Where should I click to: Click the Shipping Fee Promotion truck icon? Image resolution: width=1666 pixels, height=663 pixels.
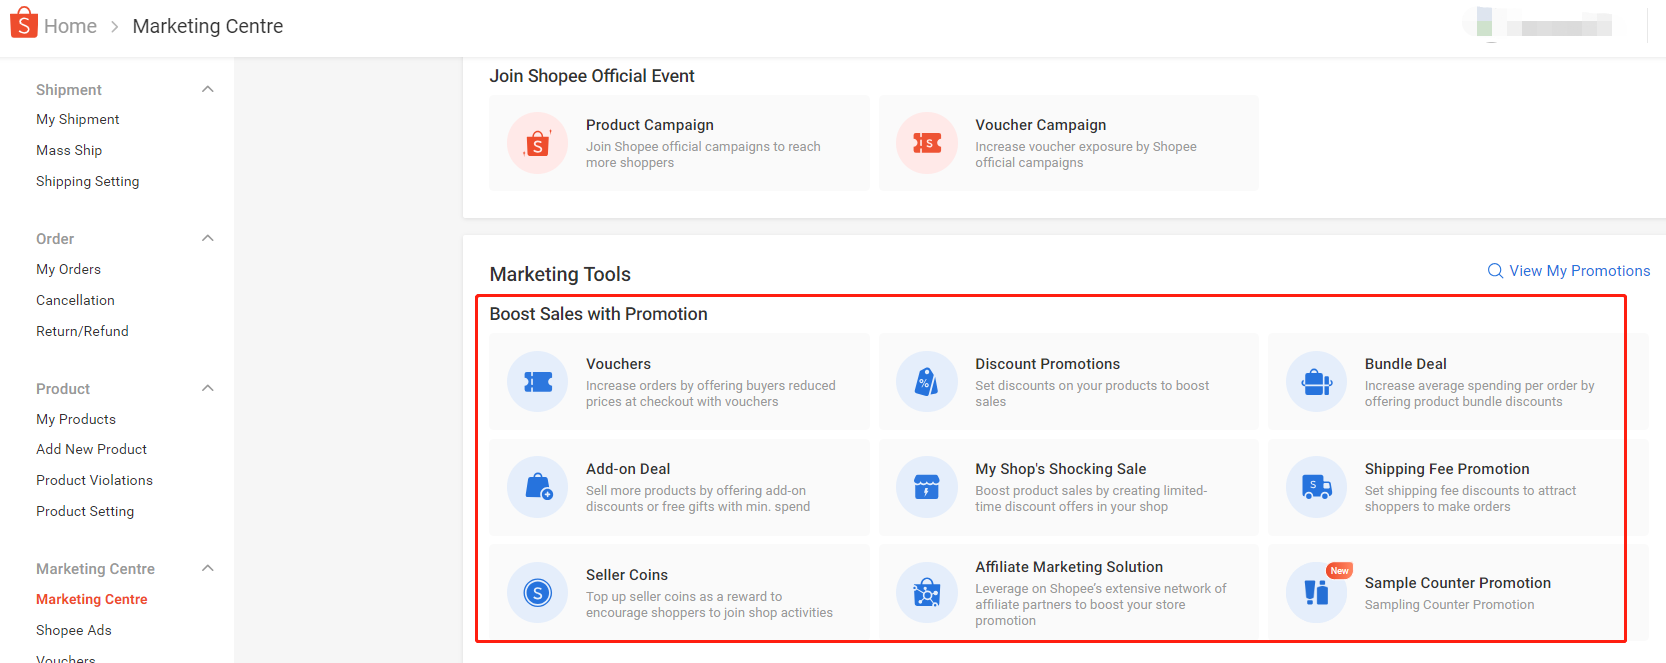pyautogui.click(x=1317, y=487)
